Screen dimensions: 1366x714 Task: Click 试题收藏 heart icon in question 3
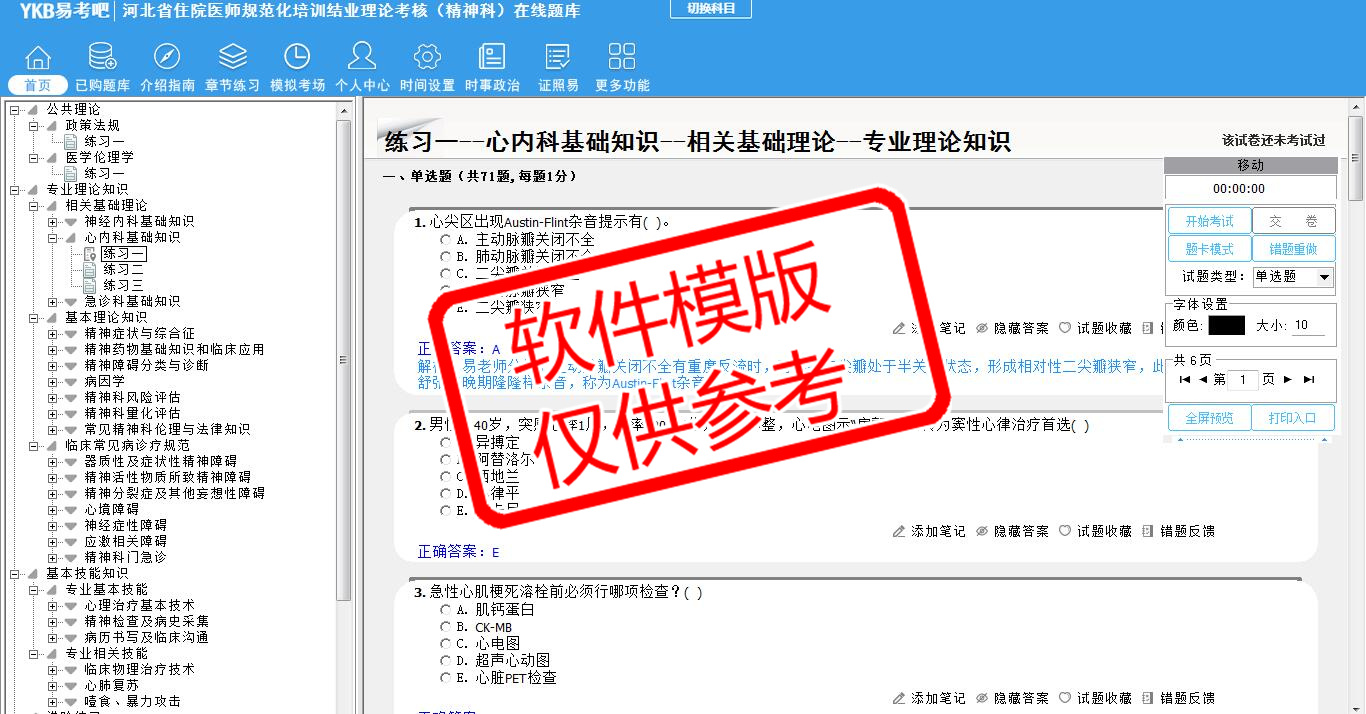(1065, 698)
